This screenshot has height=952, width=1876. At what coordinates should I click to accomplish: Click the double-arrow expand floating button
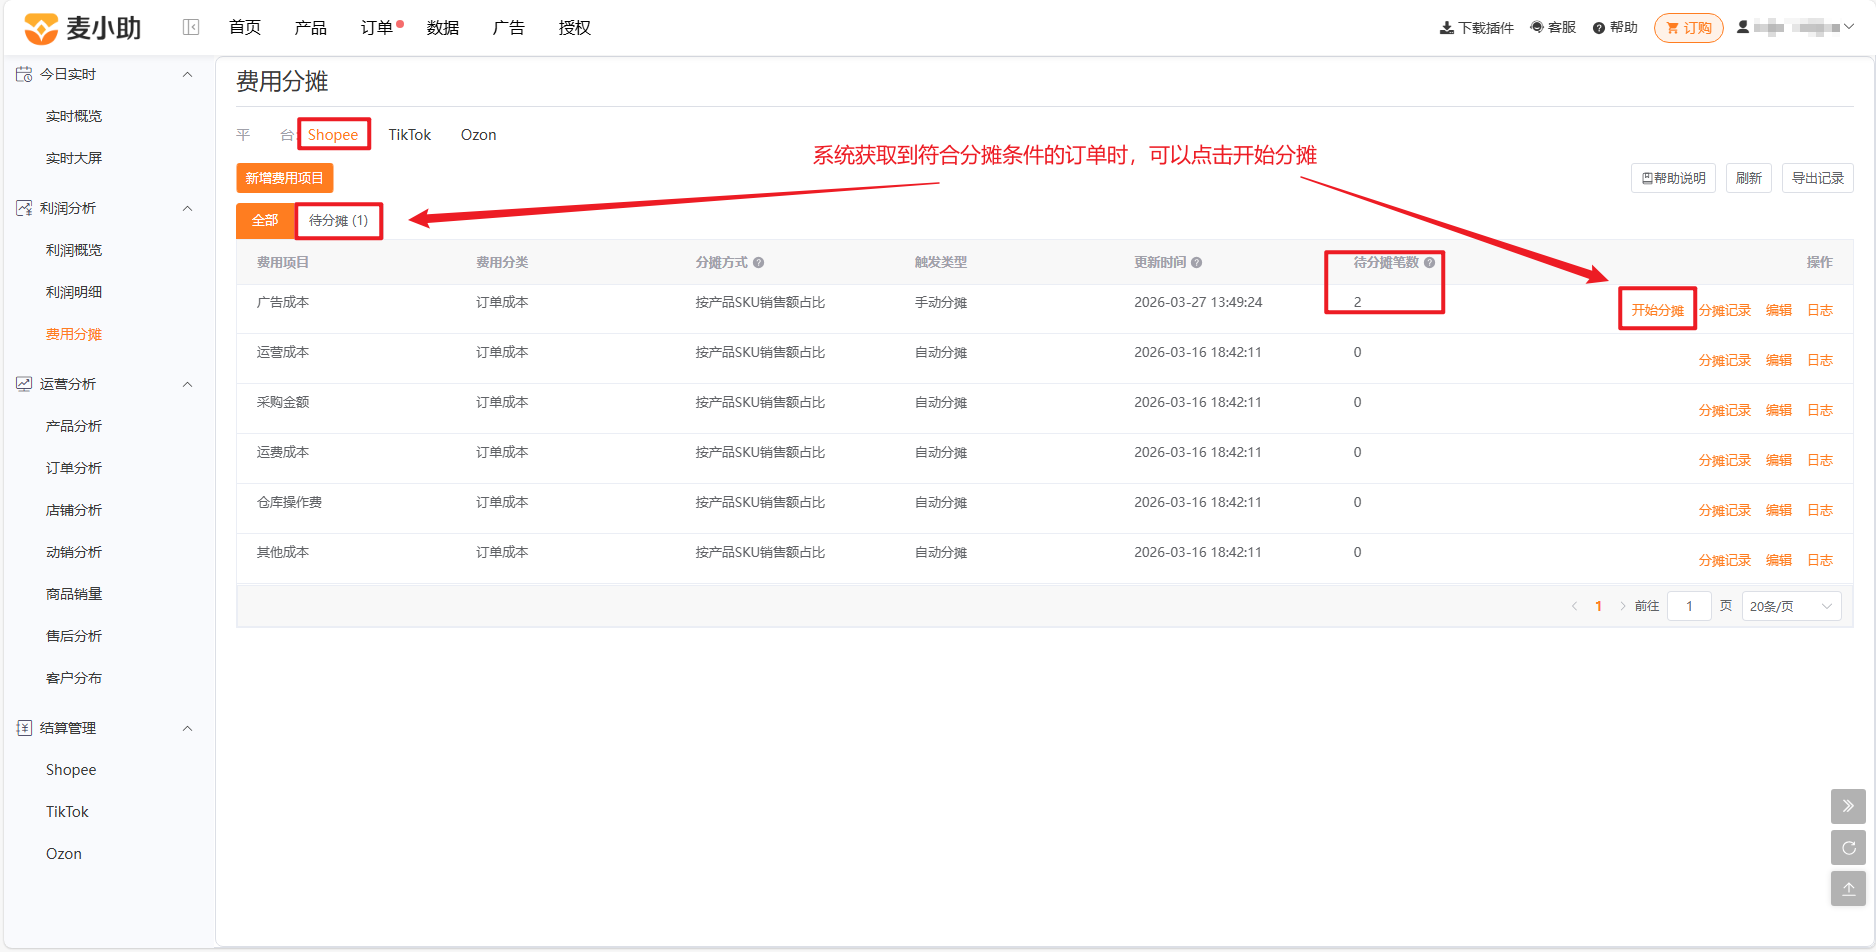1848,806
